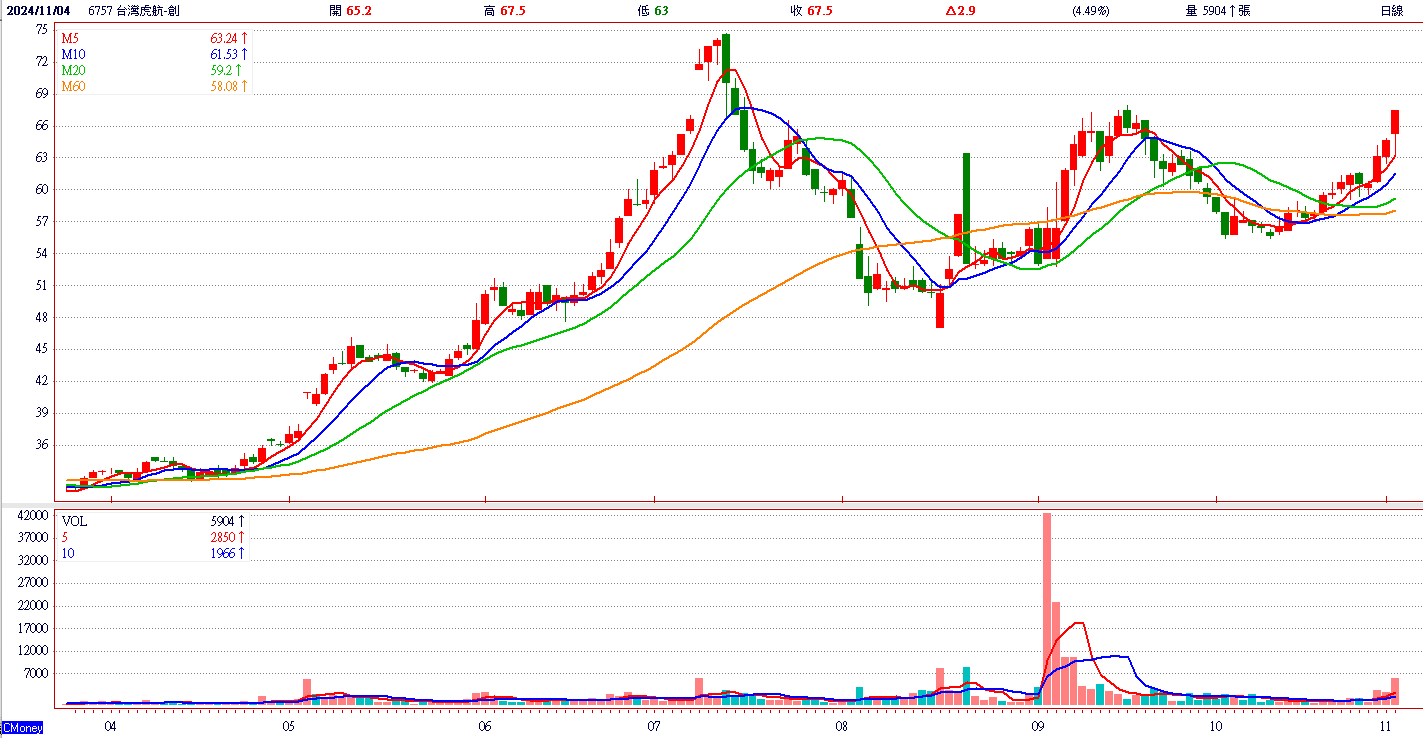Click the 07 month label on time axis
This screenshot has height=738, width=1423.
(x=654, y=725)
